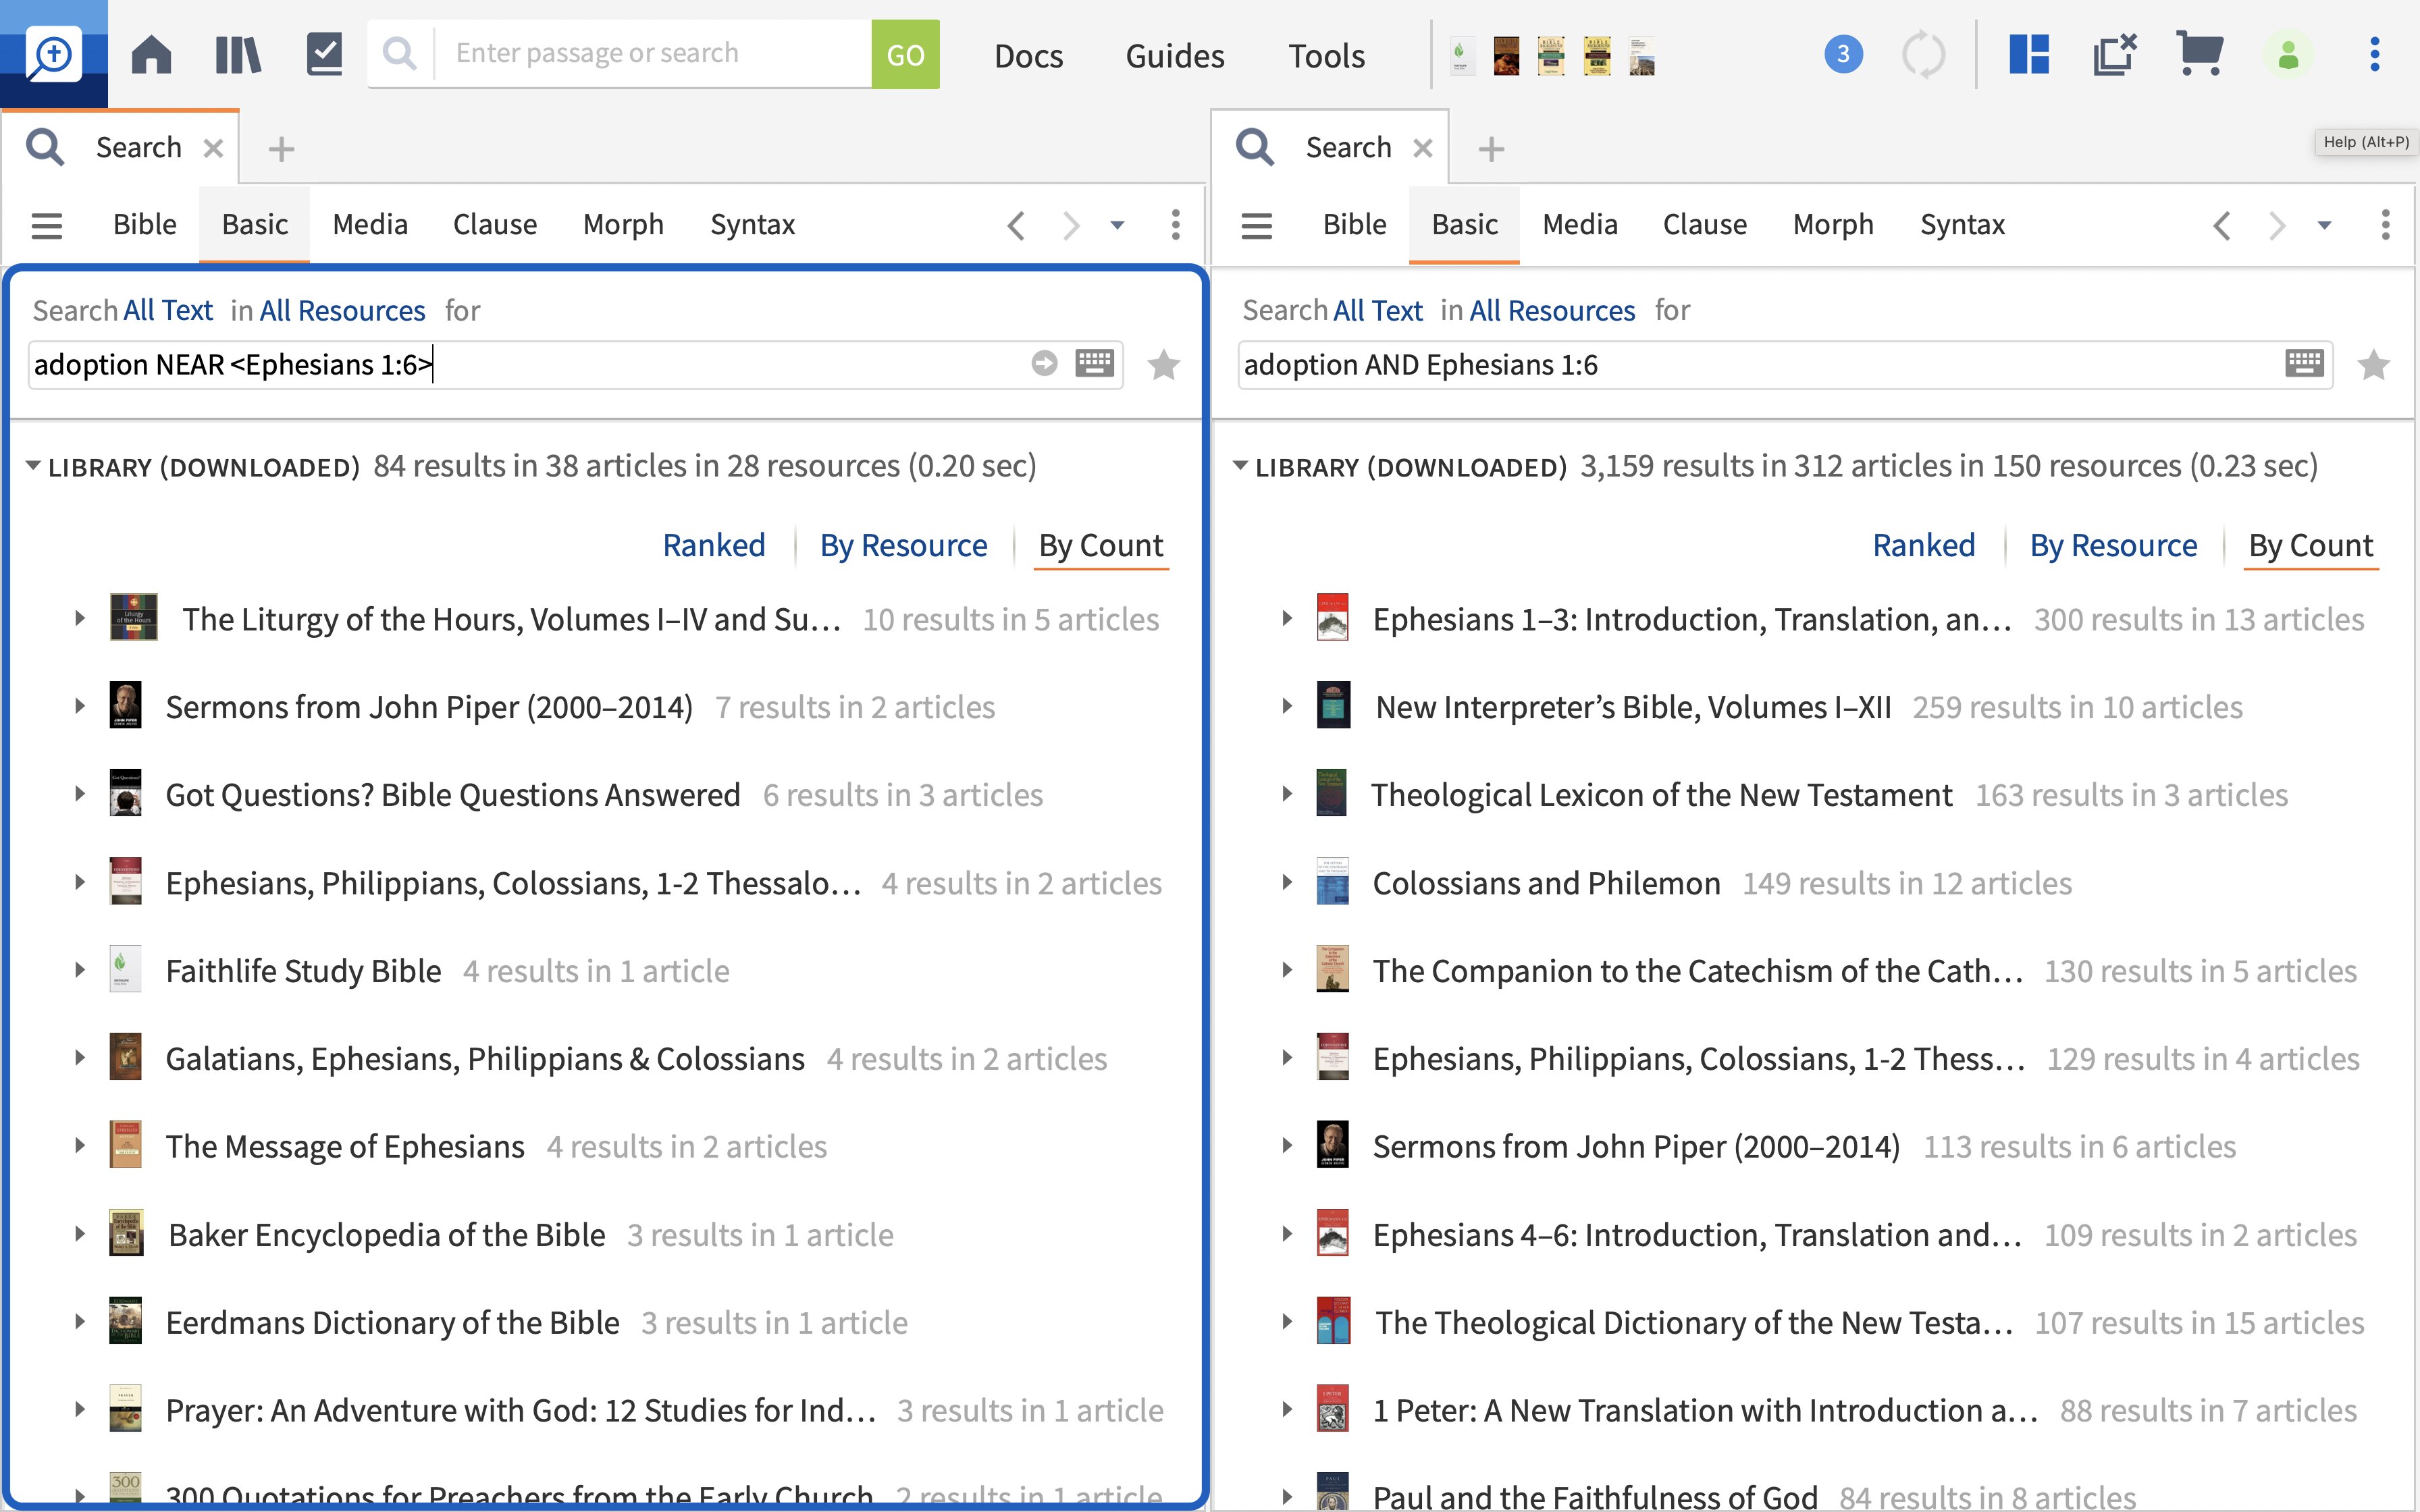Close the right Search tab
Viewport: 2420px width, 1512px height.
pos(1423,149)
